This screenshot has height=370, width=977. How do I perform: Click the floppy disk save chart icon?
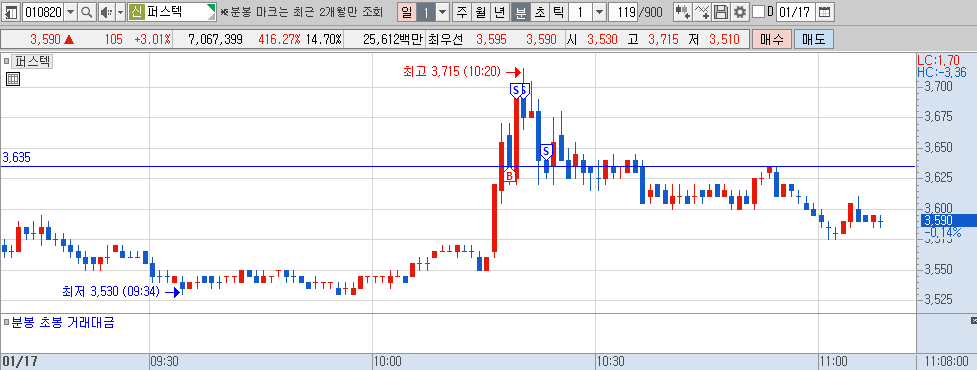click(721, 12)
